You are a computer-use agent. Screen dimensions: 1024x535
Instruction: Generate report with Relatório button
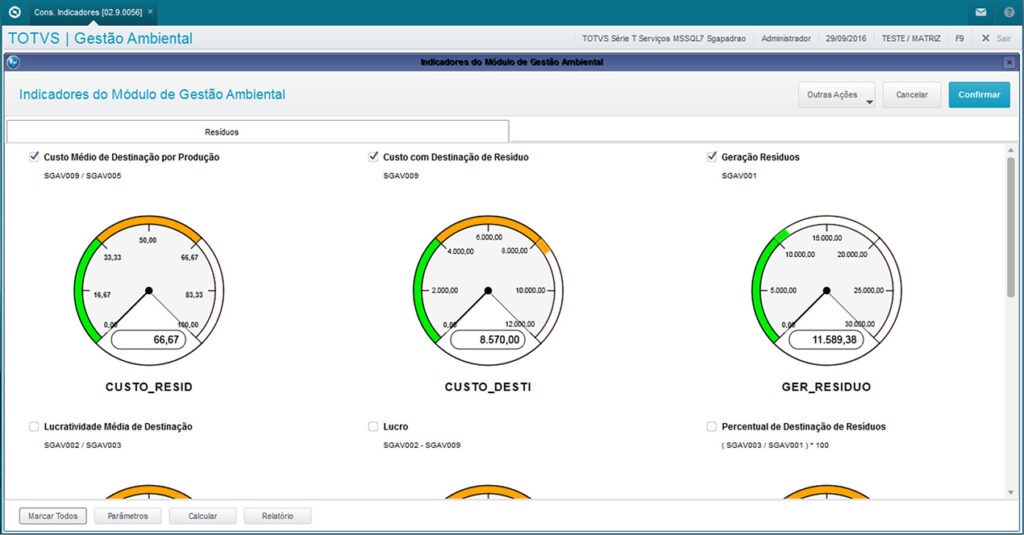click(x=278, y=516)
